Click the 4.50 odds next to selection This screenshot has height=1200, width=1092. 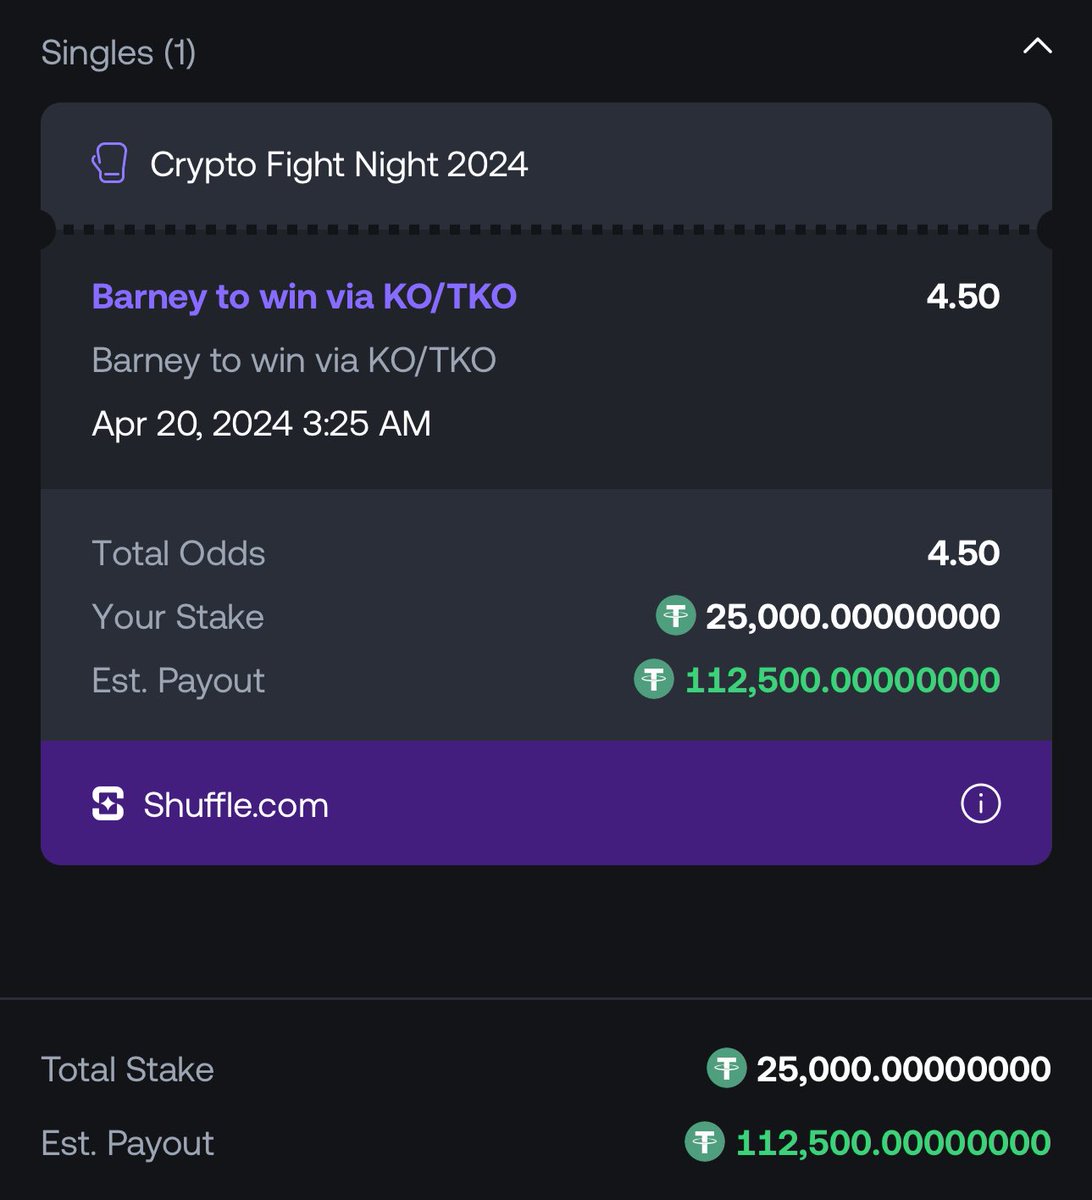[963, 296]
